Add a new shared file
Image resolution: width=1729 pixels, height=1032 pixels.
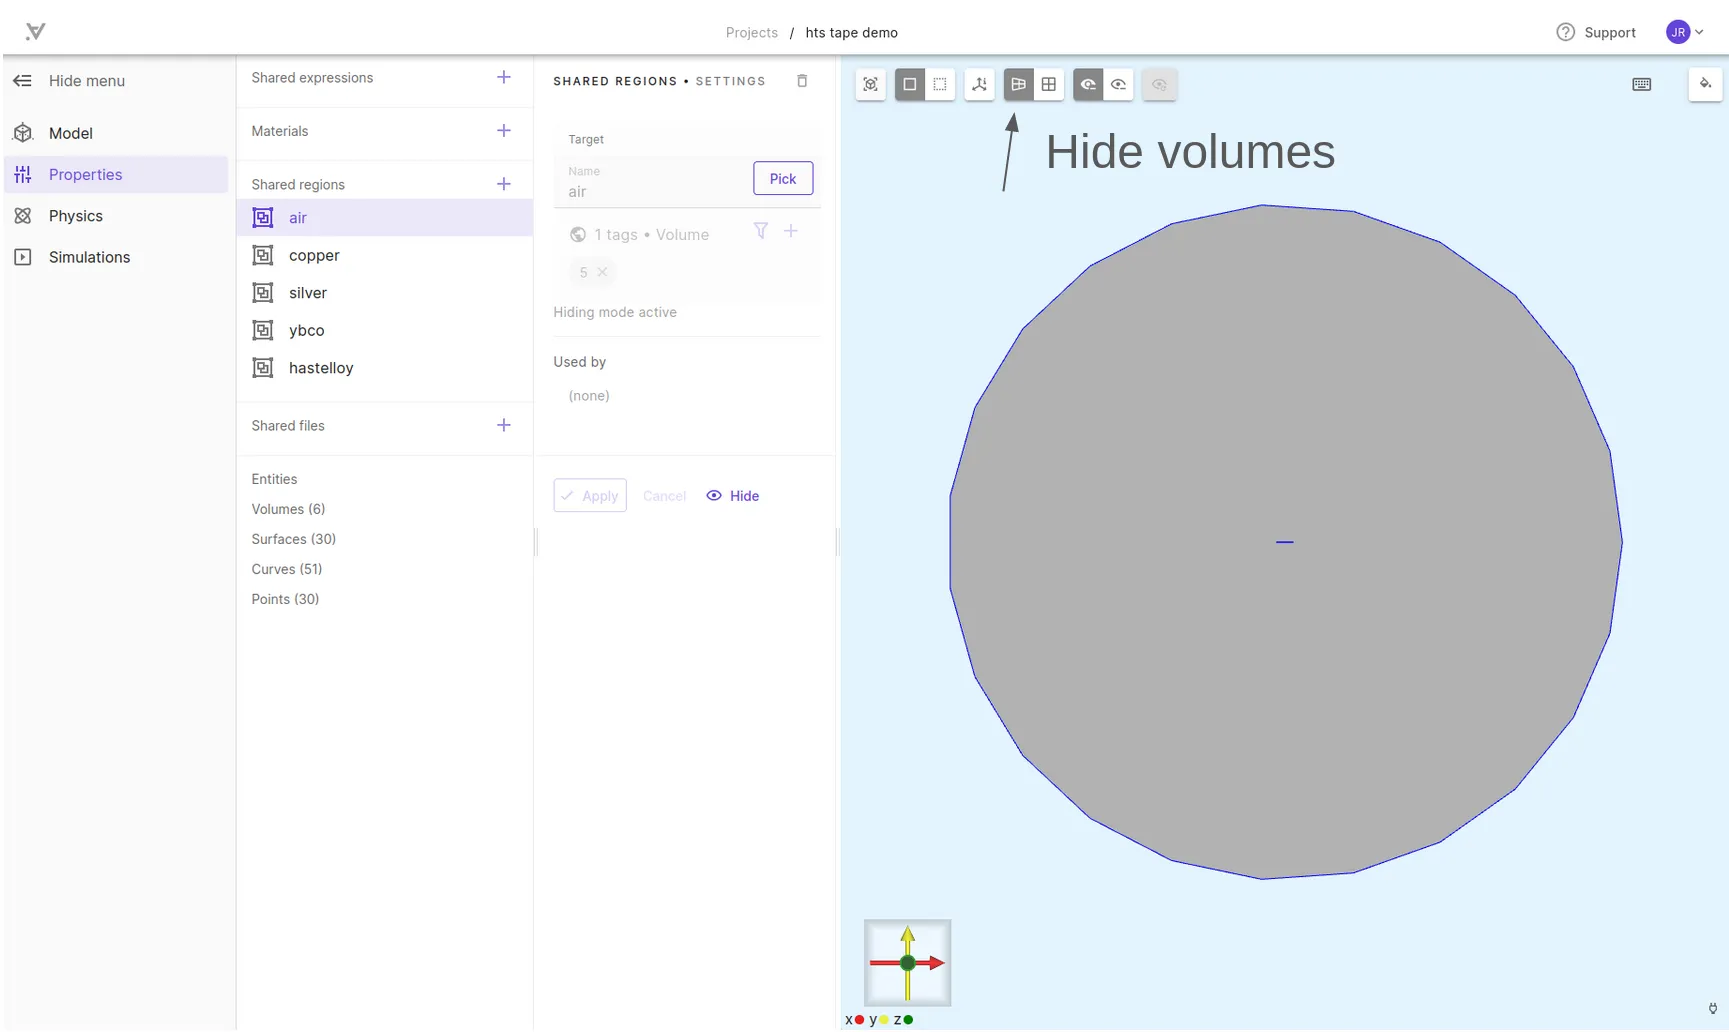coord(504,425)
